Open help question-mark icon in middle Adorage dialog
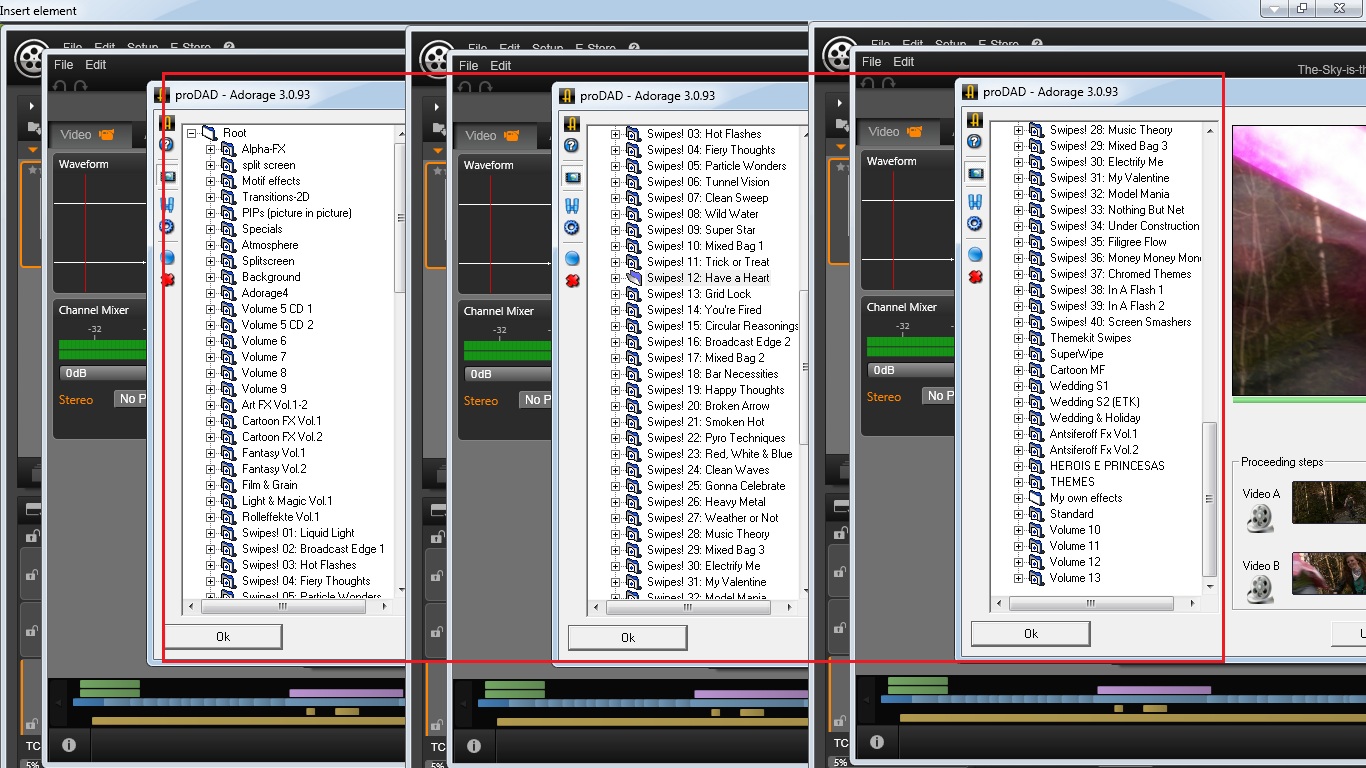Image resolution: width=1366 pixels, height=768 pixels. (x=572, y=146)
